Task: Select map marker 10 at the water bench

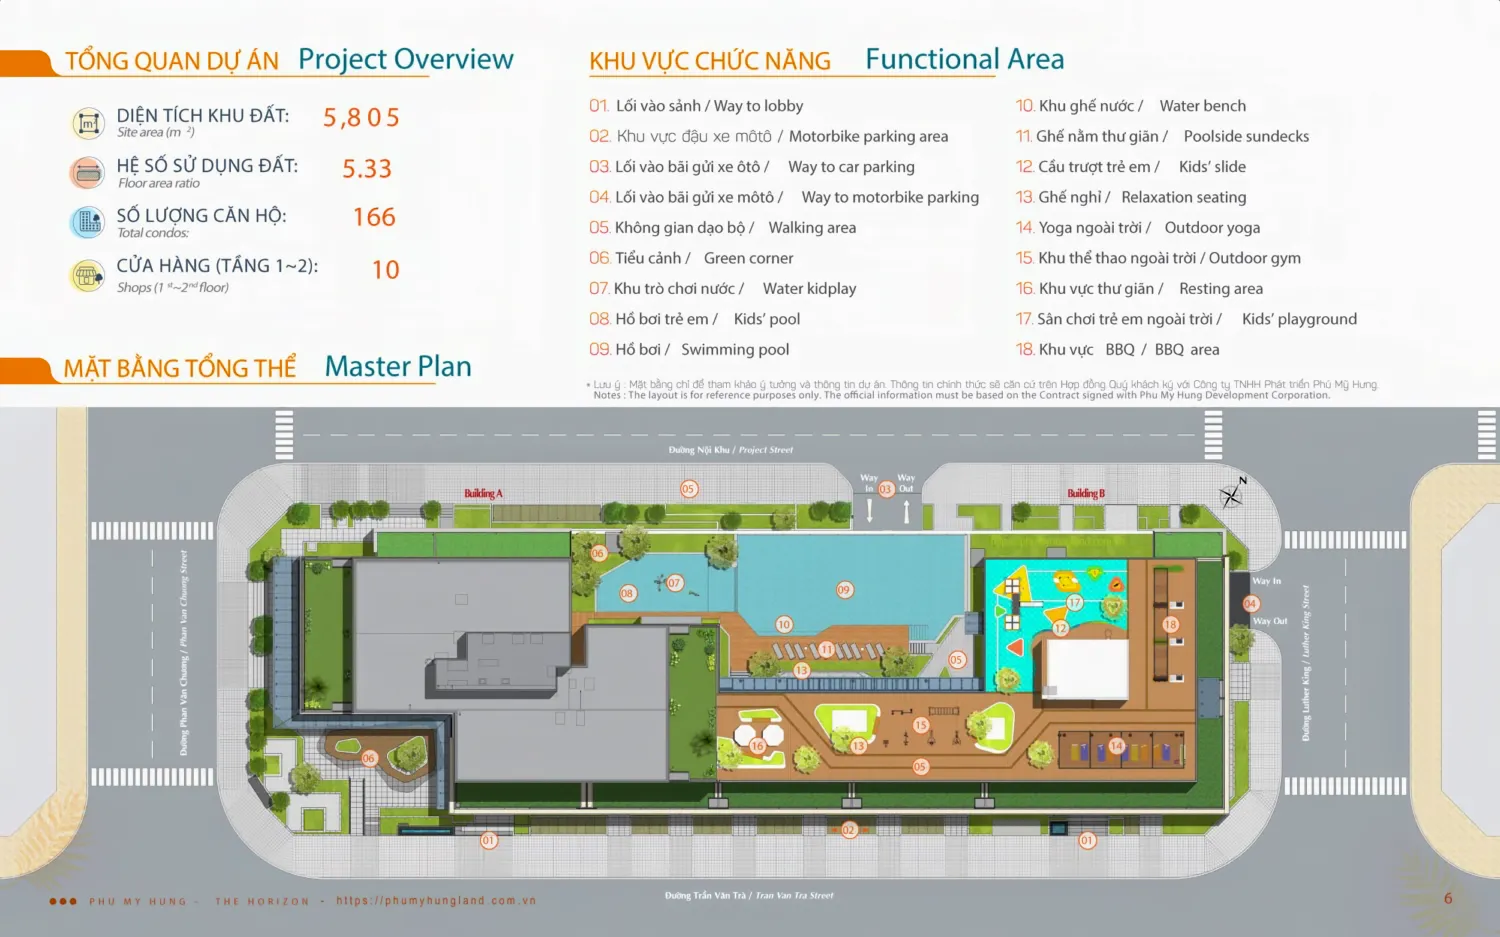Action: (784, 624)
